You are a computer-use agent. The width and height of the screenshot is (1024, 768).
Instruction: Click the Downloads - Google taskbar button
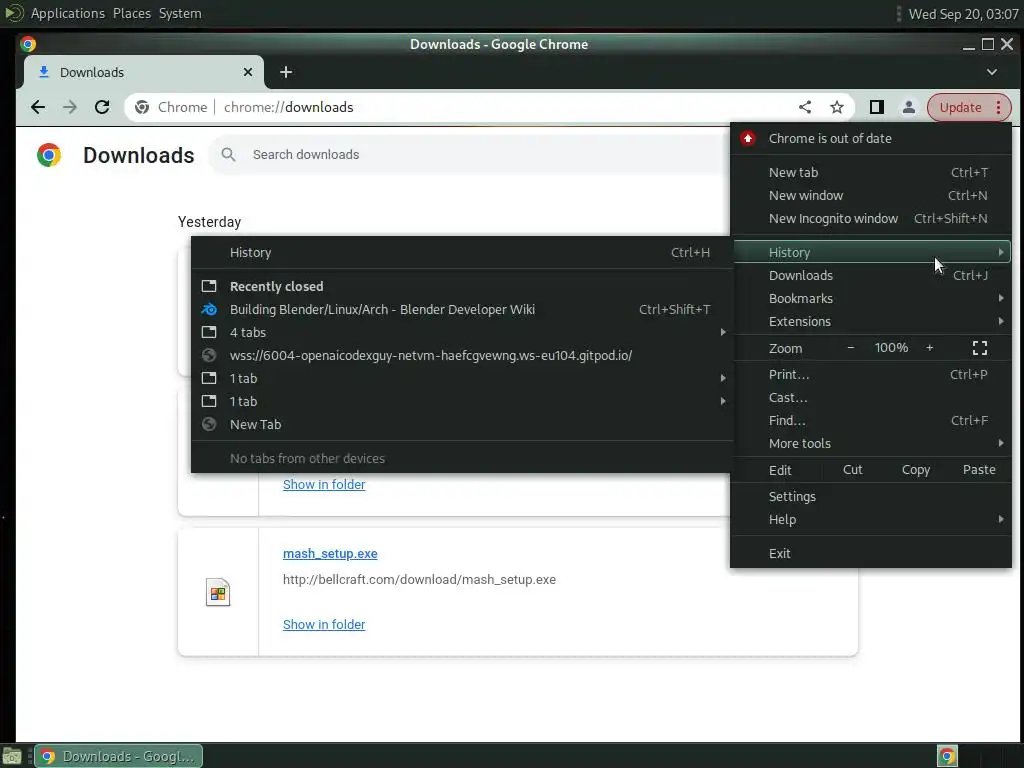click(118, 756)
